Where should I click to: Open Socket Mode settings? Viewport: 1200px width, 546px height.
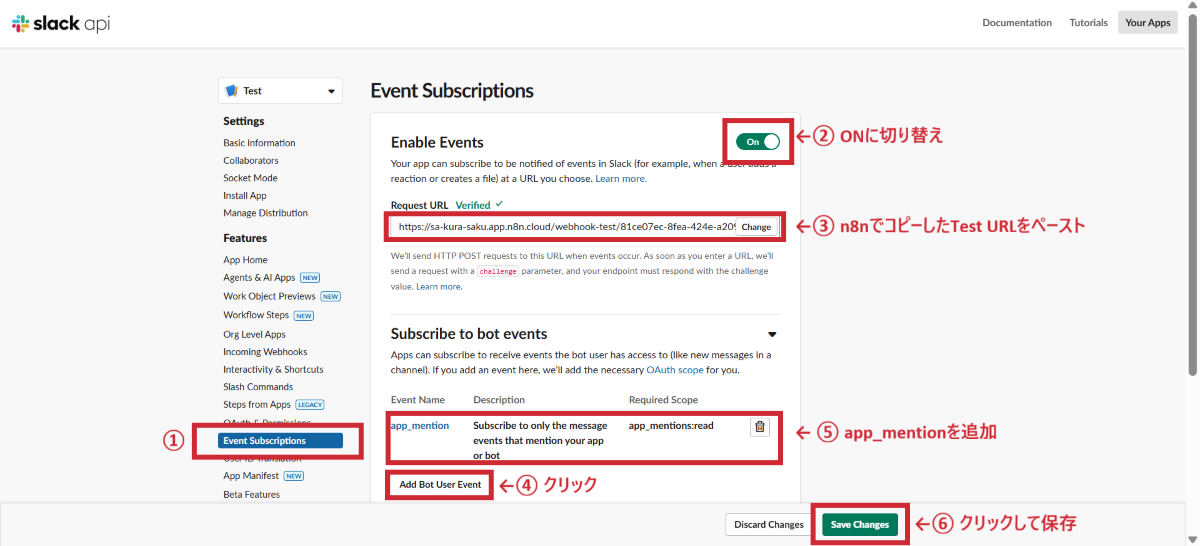250,178
